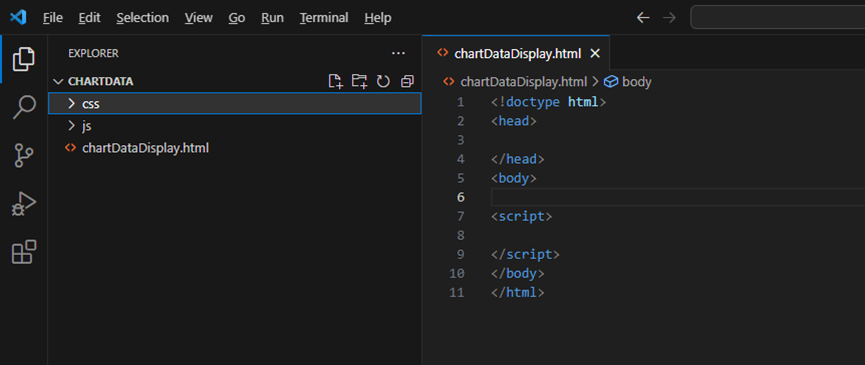Expand the js folder
865x365 pixels.
[234, 126]
